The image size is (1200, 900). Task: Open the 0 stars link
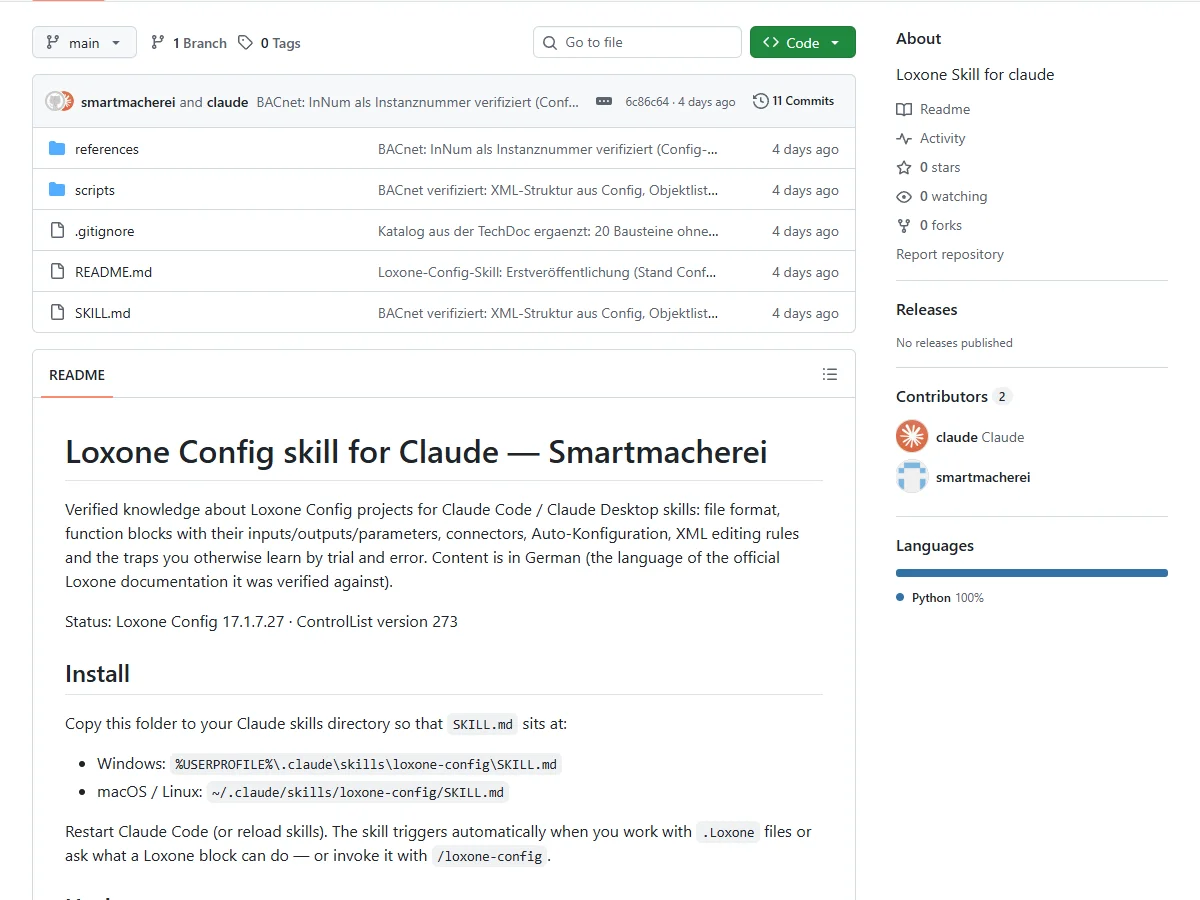pos(940,167)
